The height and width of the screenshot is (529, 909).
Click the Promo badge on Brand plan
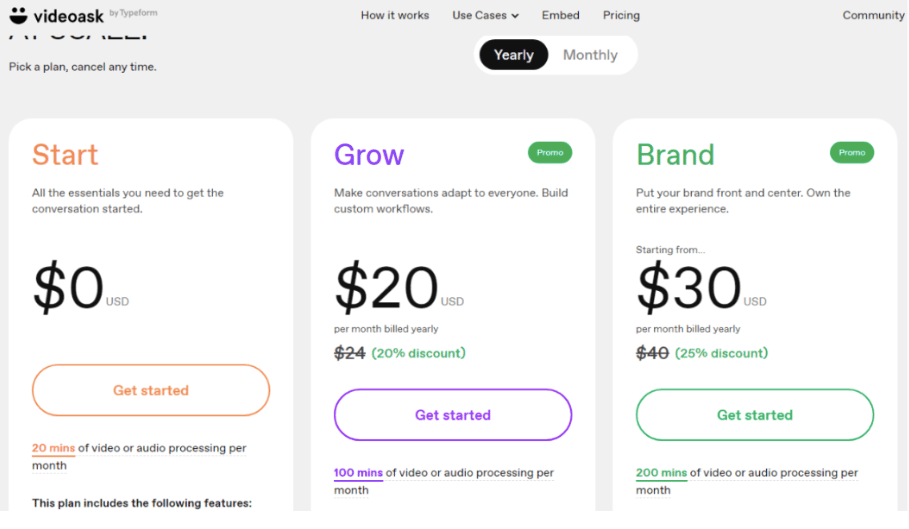point(852,152)
